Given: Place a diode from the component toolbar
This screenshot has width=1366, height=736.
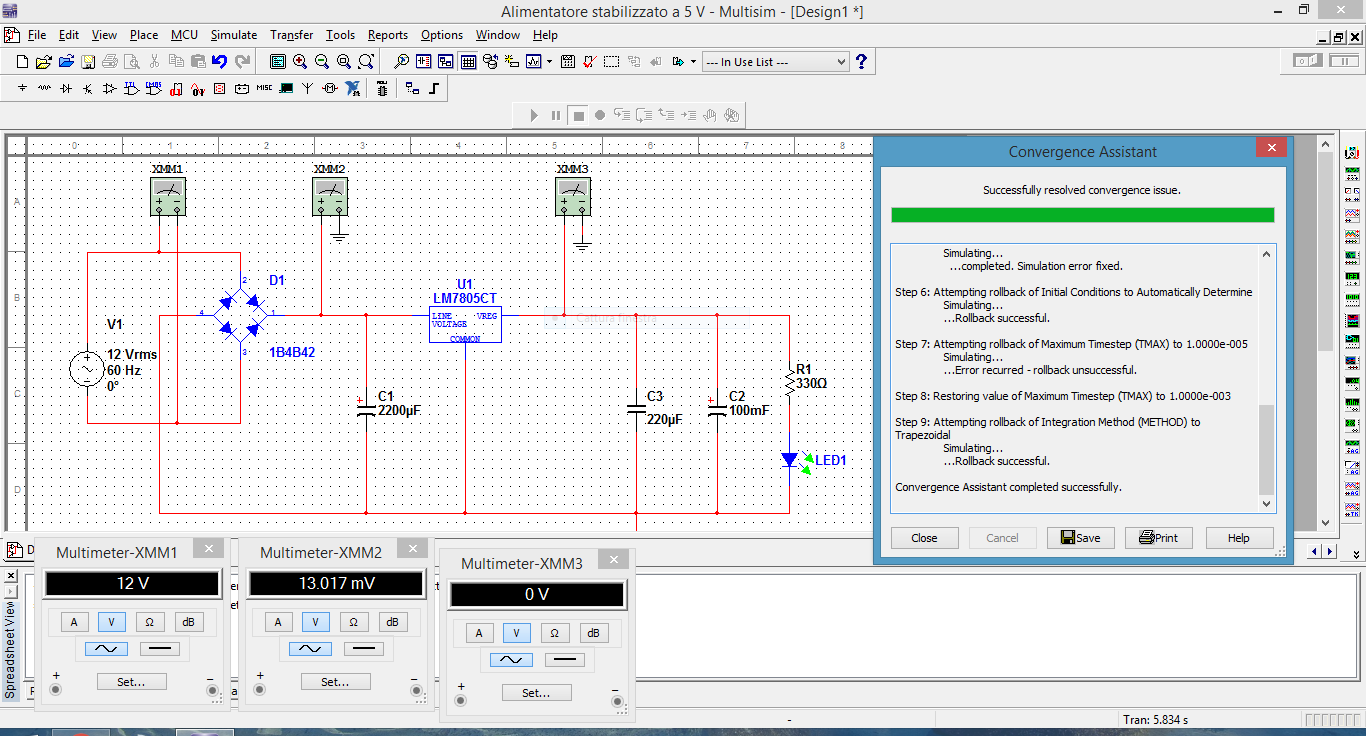Looking at the screenshot, I should (x=66, y=89).
